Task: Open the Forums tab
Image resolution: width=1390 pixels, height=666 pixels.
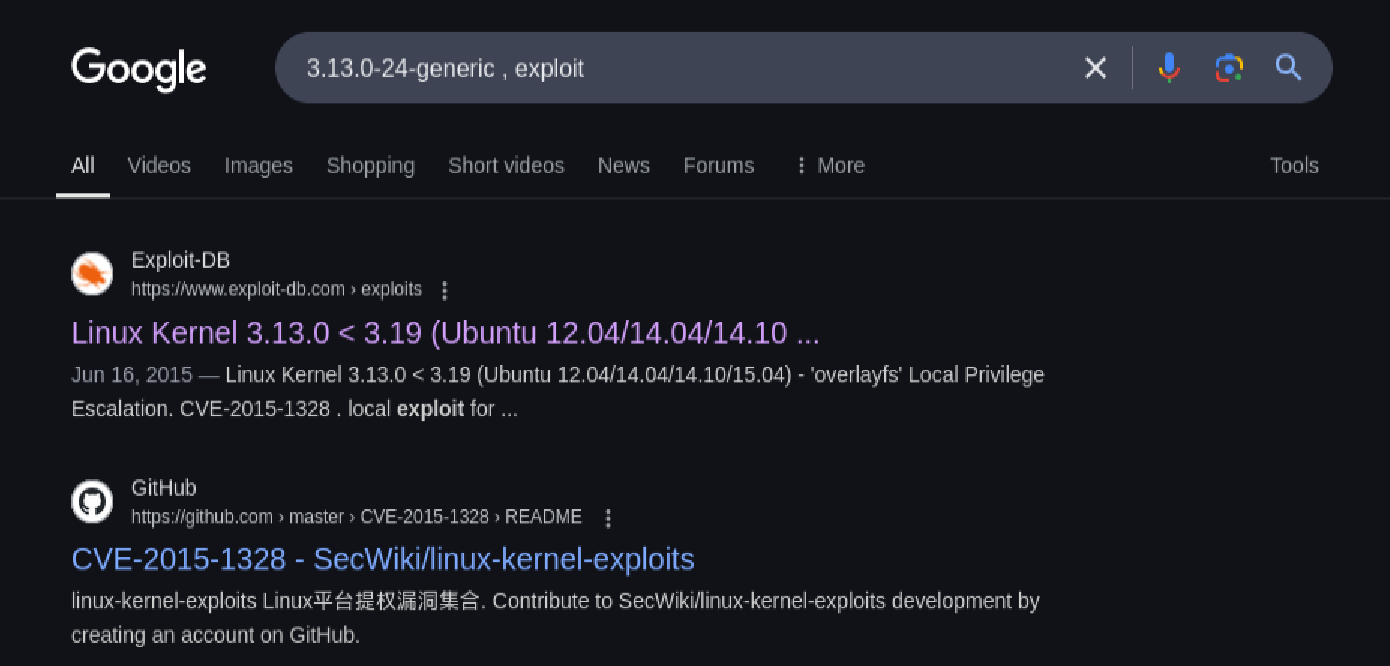Action: coord(718,166)
